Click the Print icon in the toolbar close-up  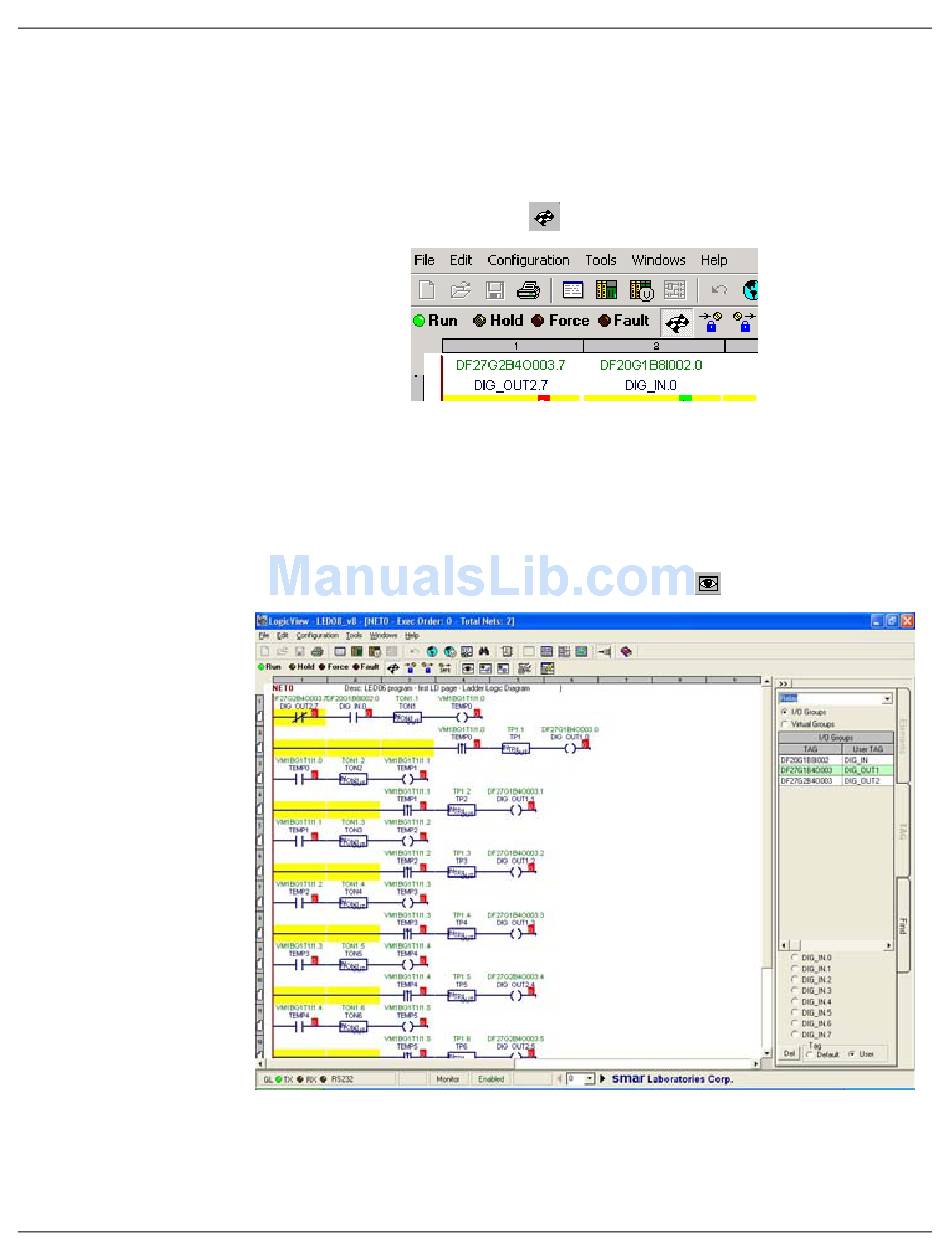tap(528, 291)
